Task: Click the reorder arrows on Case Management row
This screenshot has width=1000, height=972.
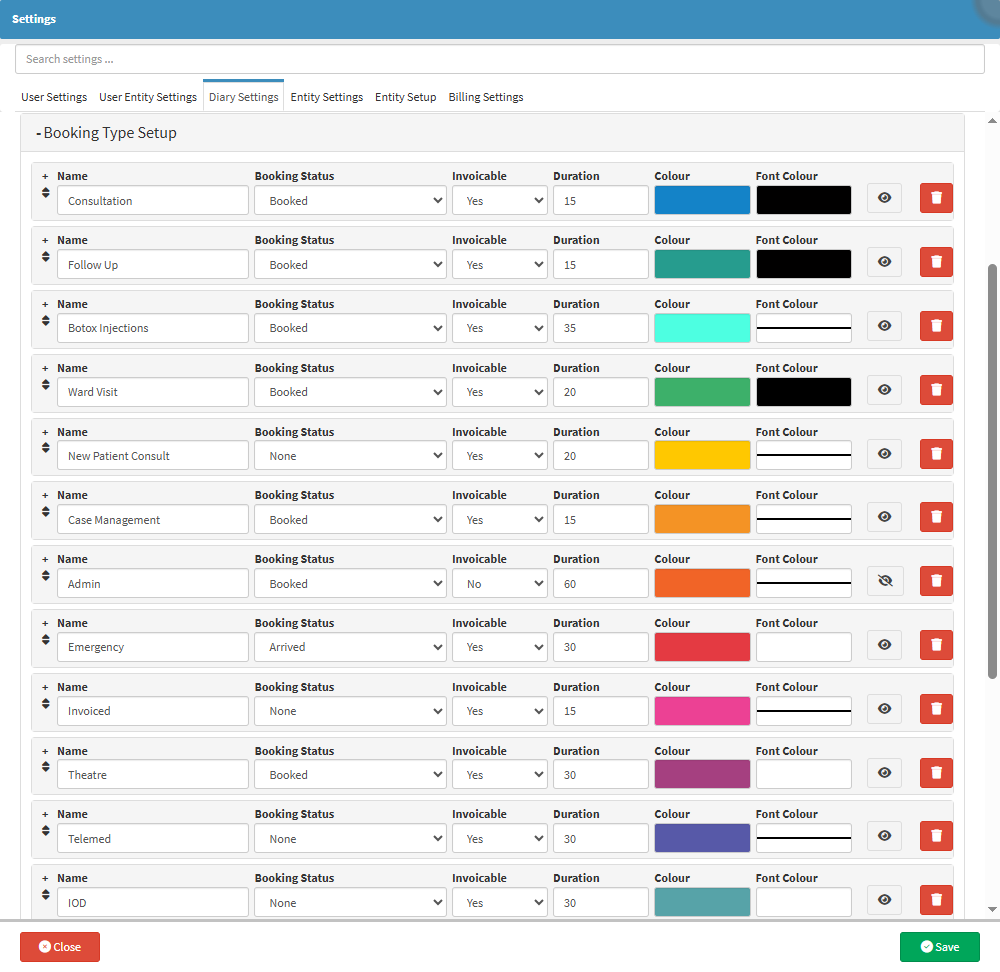Action: (45, 512)
